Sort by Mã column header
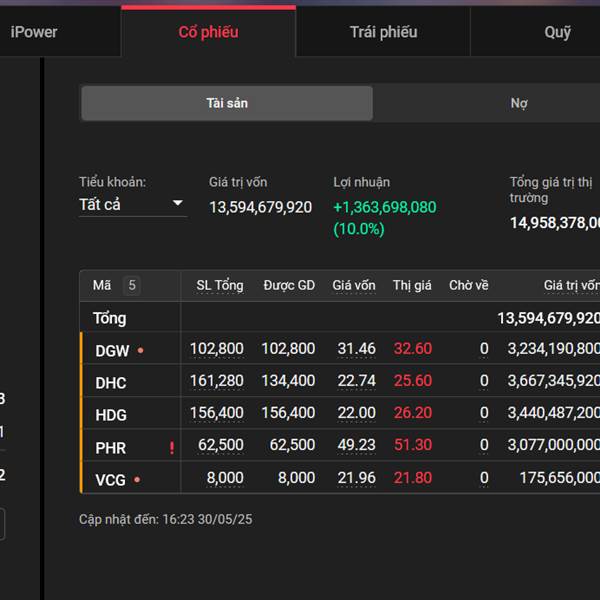The height and width of the screenshot is (600, 600). [102, 285]
